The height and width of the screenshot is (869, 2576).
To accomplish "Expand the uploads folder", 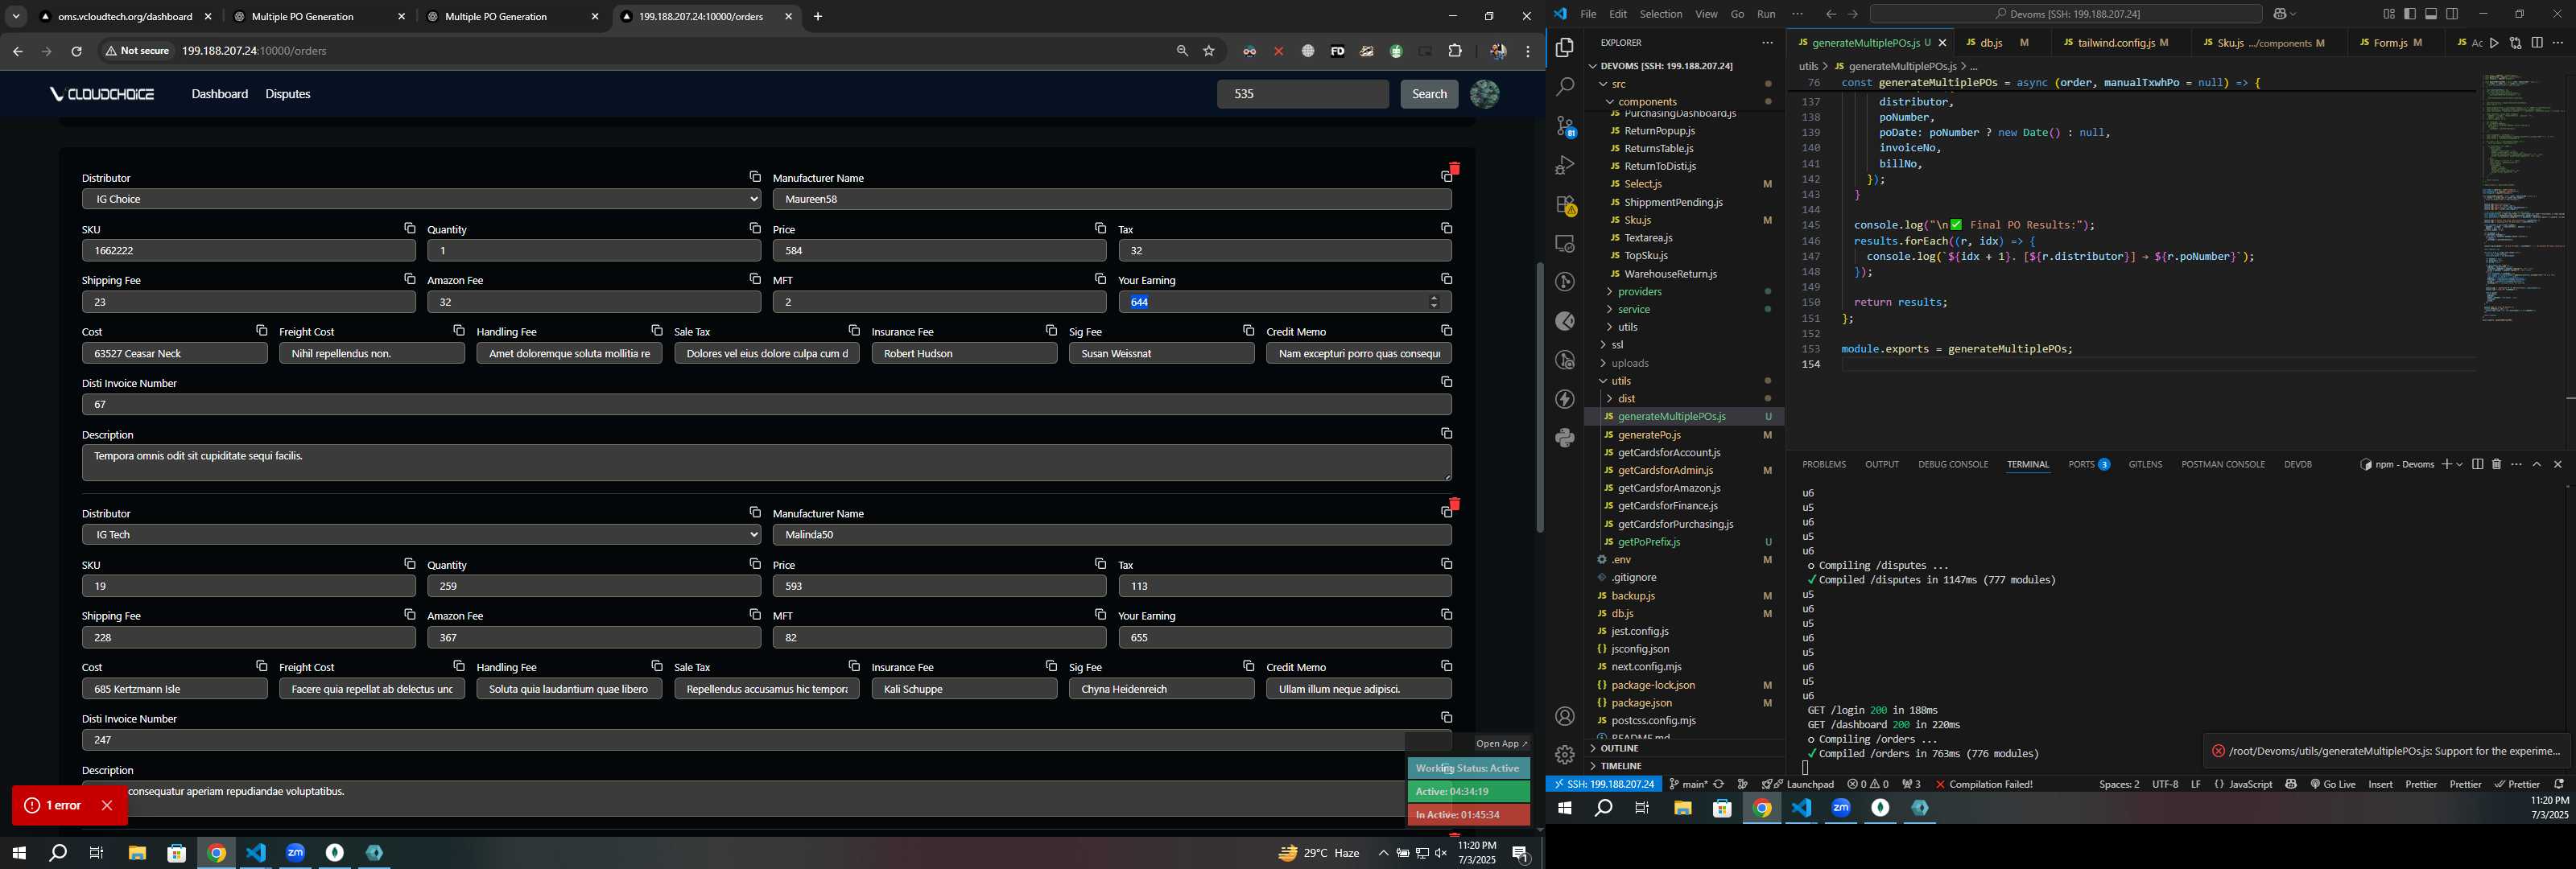I will [x=1629, y=363].
